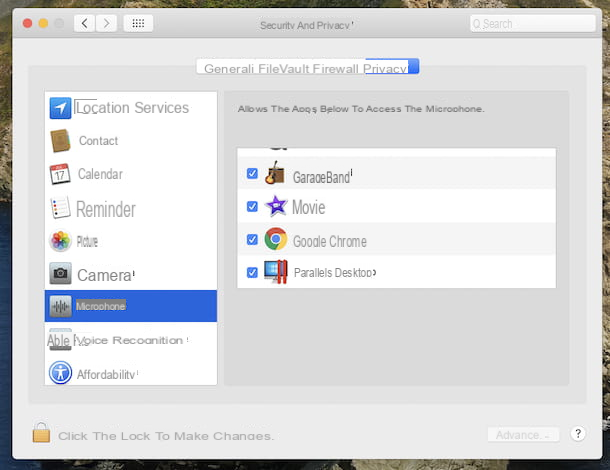
Task: Click the yellow minimize window button
Action: tap(43, 23)
